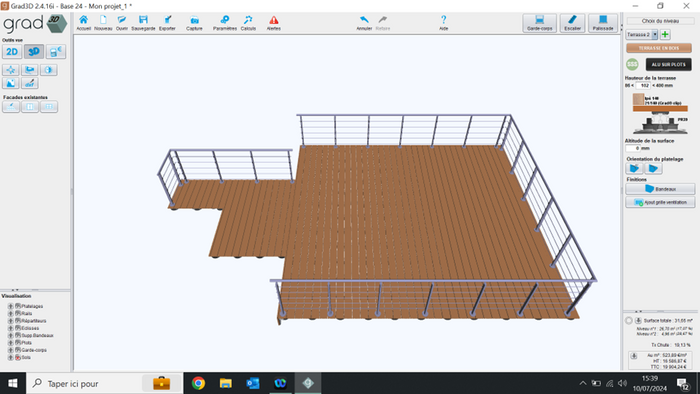Open the Escalier tab

(572, 23)
